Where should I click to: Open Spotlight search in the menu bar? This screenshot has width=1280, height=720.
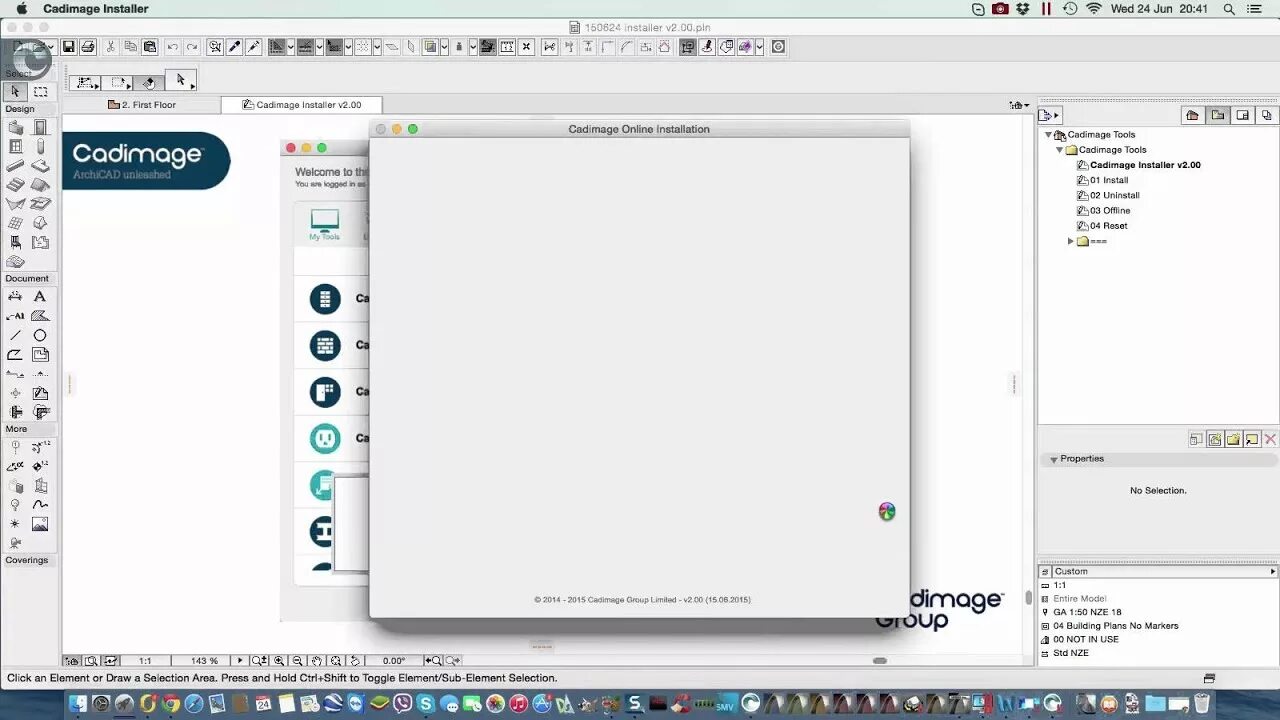pyautogui.click(x=1229, y=9)
